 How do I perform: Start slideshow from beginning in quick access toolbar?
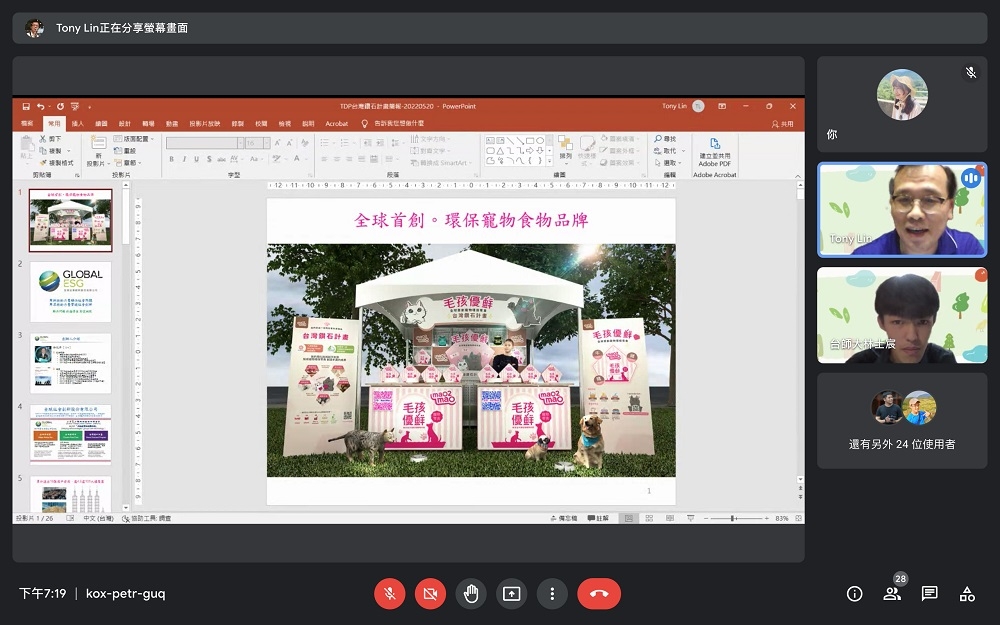coord(75,107)
